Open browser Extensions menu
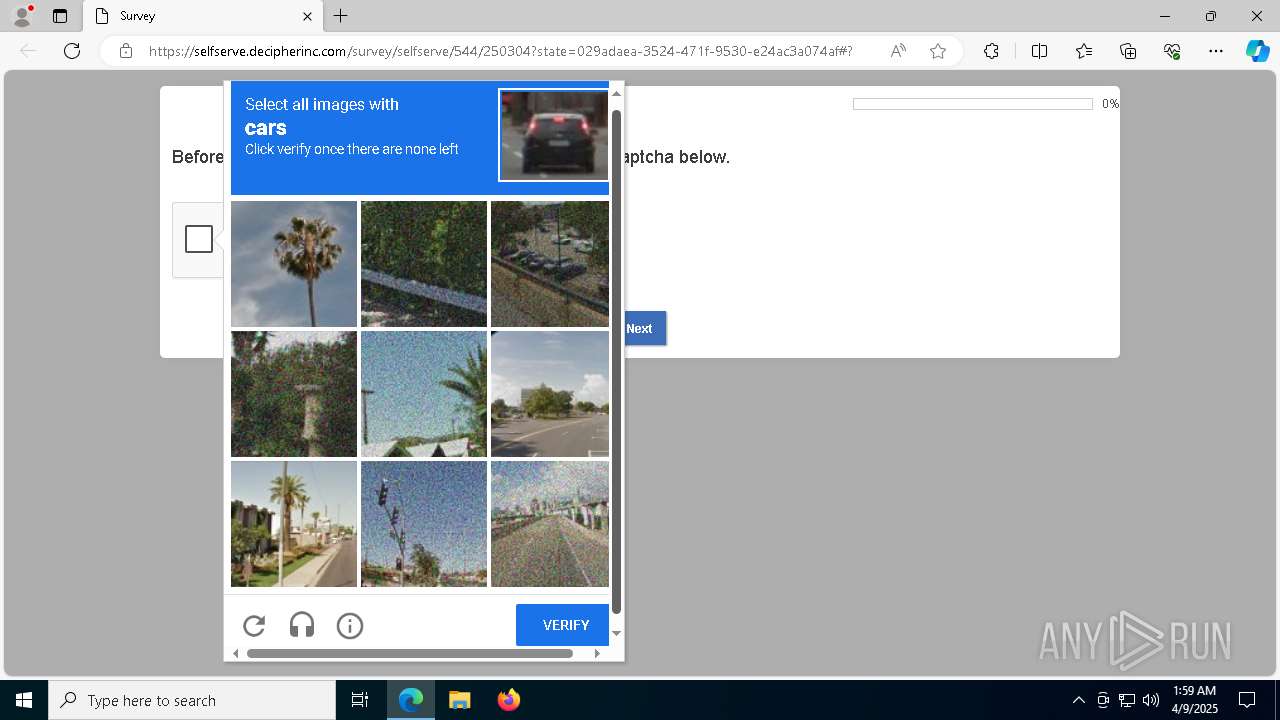Viewport: 1280px width, 720px height. (991, 51)
